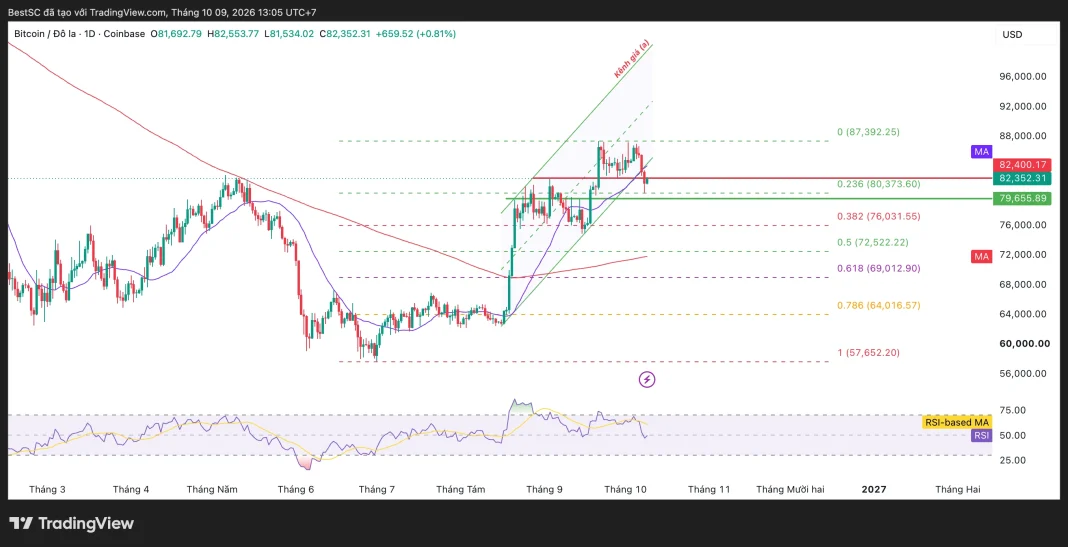Viewport: 1068px width, 547px height.
Task: Click Tháng 9 on the time axis
Action: coord(544,489)
